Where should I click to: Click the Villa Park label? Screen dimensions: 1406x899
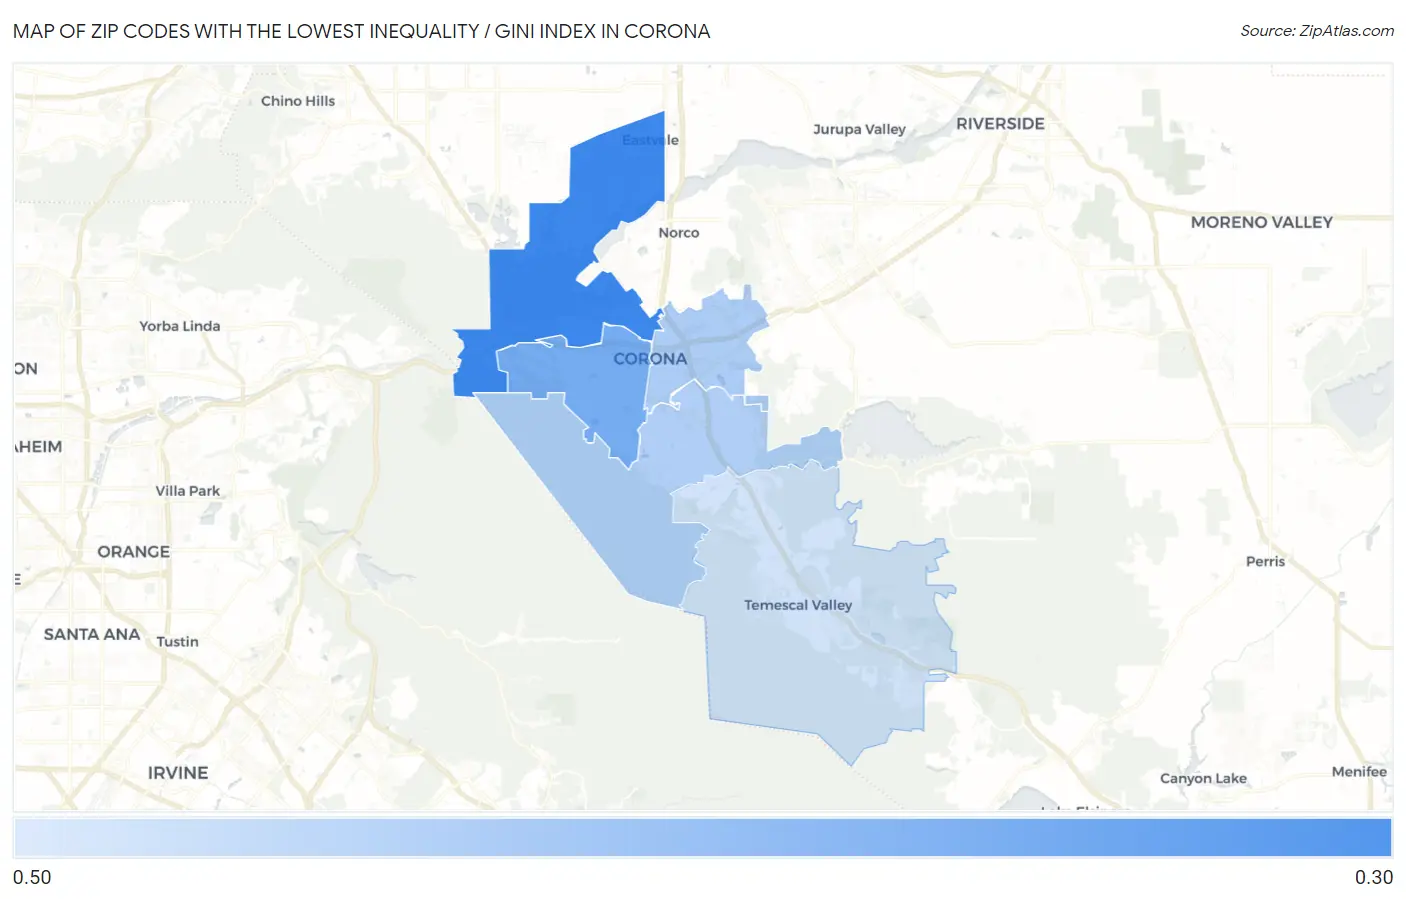coord(187,491)
